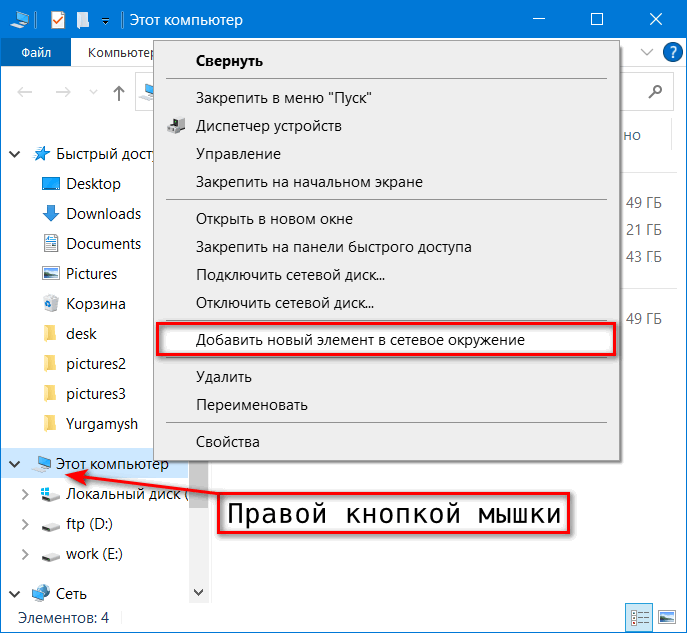Collapse the Сеть network tree node
Viewport: 687px width, 633px height.
[x=14, y=593]
